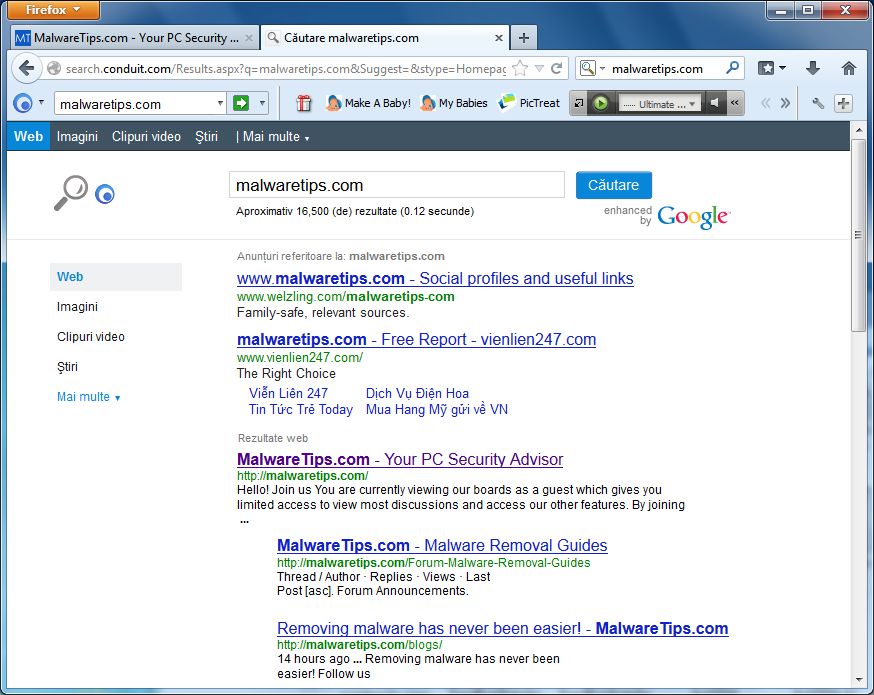Open the URL history dropdown arrow
Screen dimensions: 874x695
pyautogui.click(x=539, y=69)
